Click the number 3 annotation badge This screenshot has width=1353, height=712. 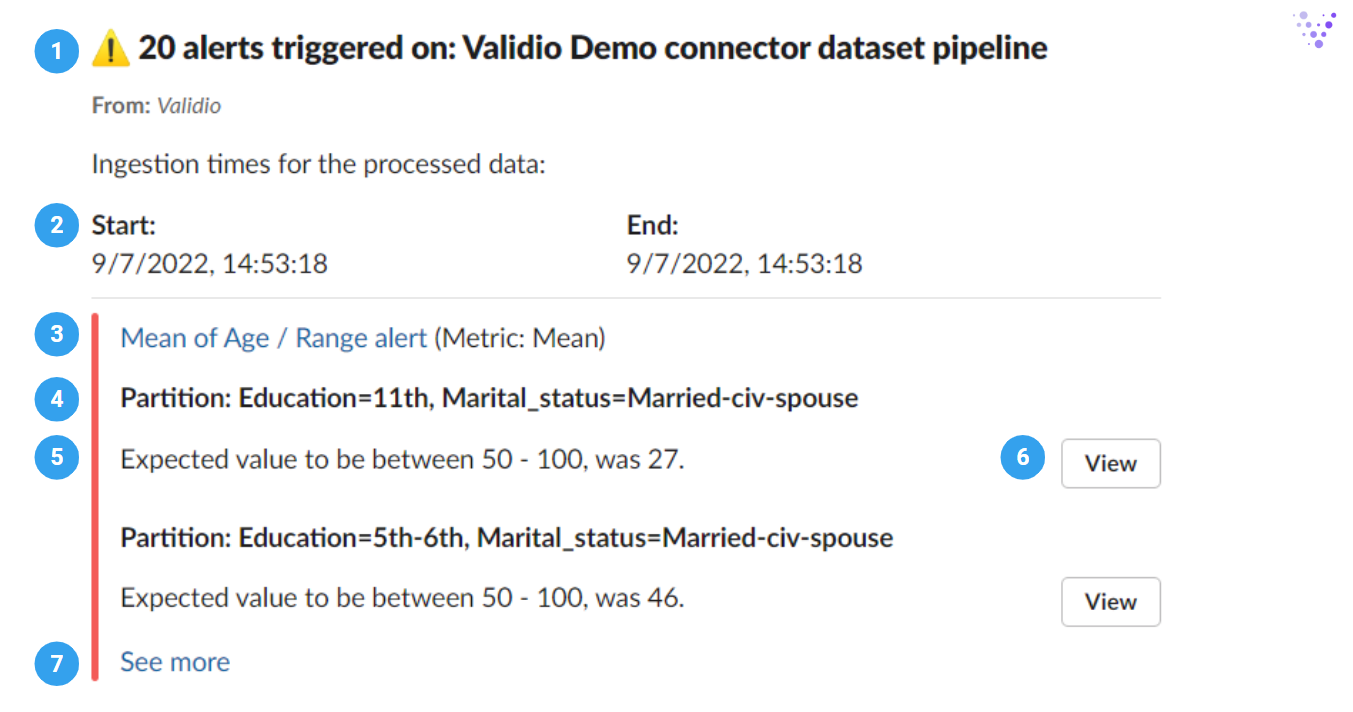point(56,335)
